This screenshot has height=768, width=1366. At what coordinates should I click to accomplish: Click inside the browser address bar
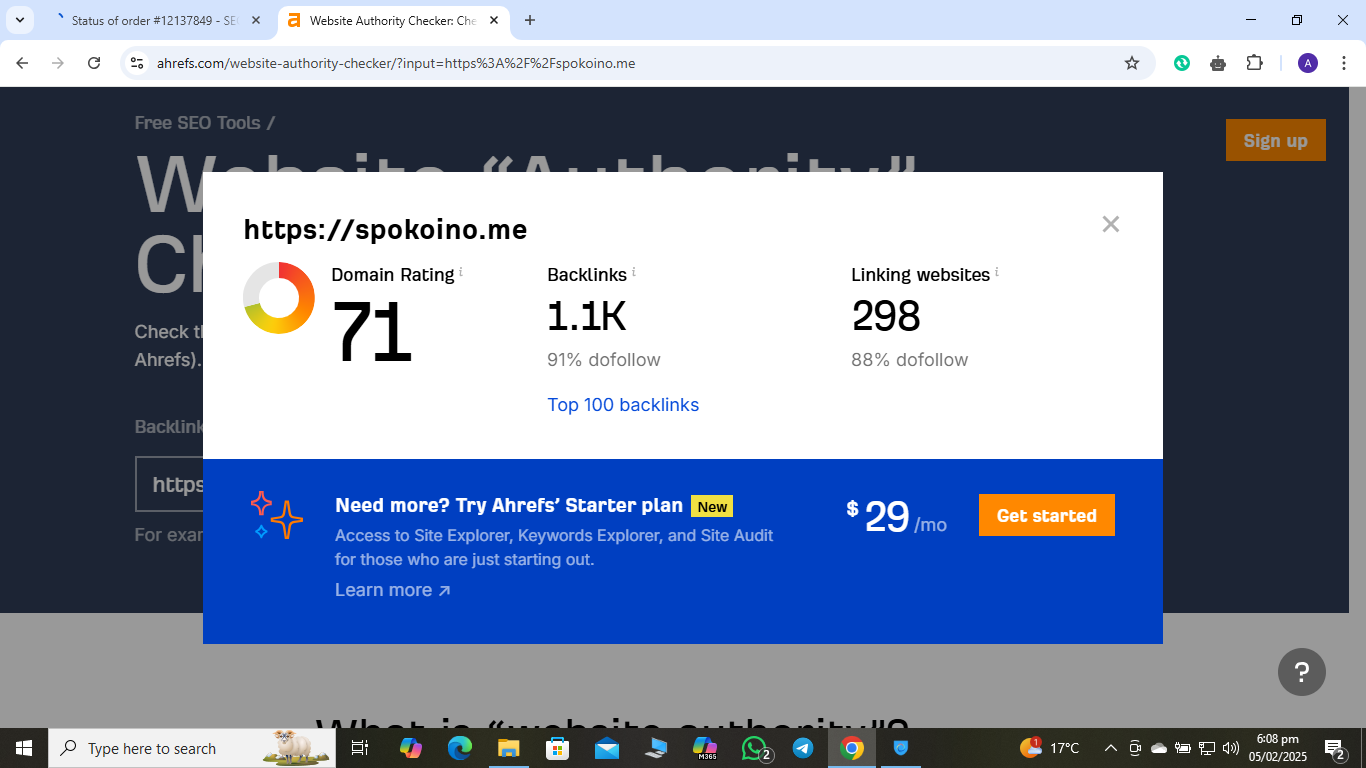point(600,62)
